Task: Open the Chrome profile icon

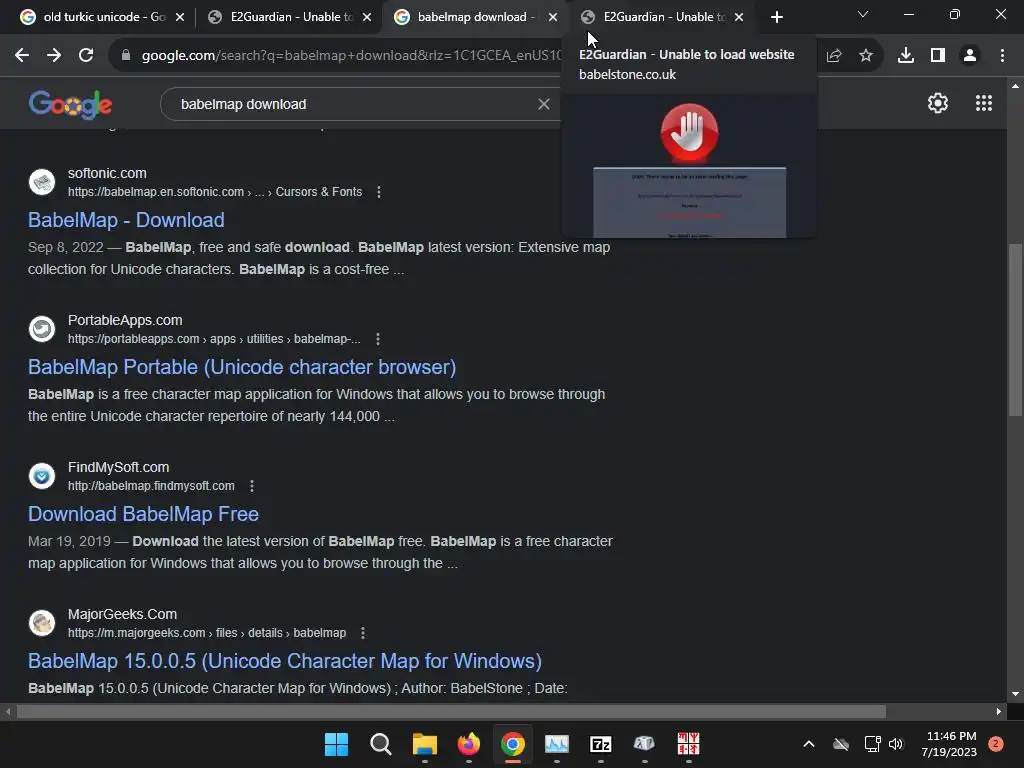Action: click(x=970, y=56)
